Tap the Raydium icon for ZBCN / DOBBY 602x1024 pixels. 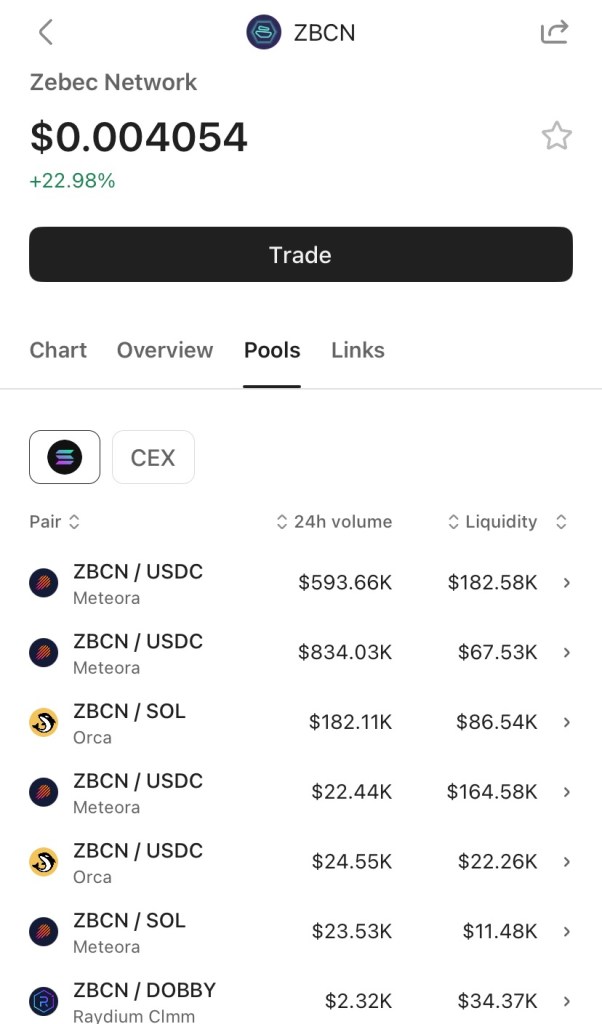click(44, 1001)
